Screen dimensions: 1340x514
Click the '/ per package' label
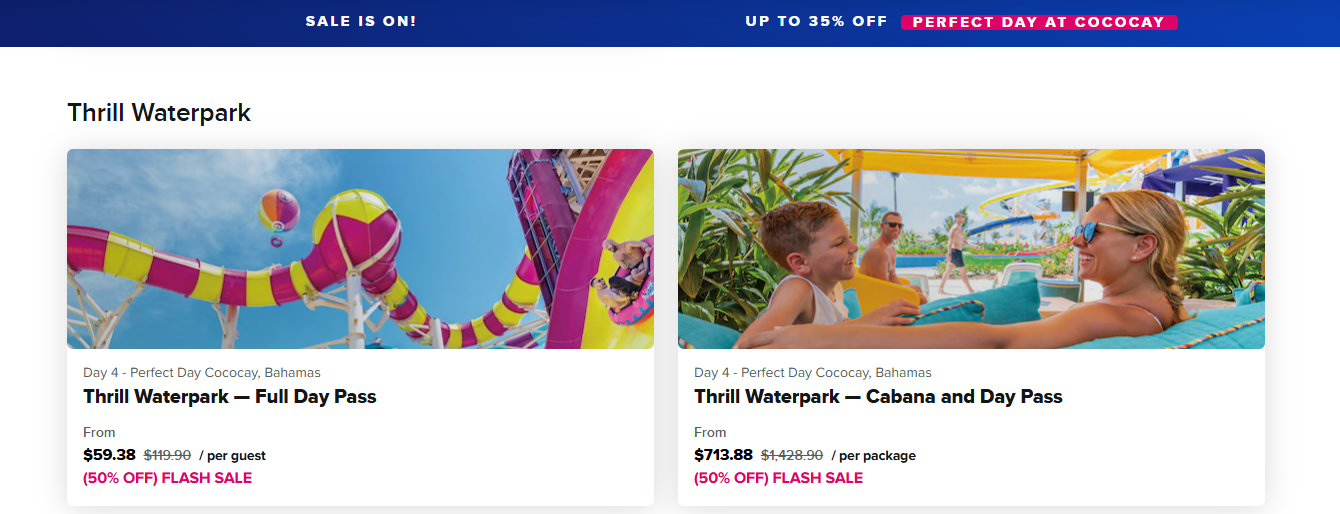[873, 456]
